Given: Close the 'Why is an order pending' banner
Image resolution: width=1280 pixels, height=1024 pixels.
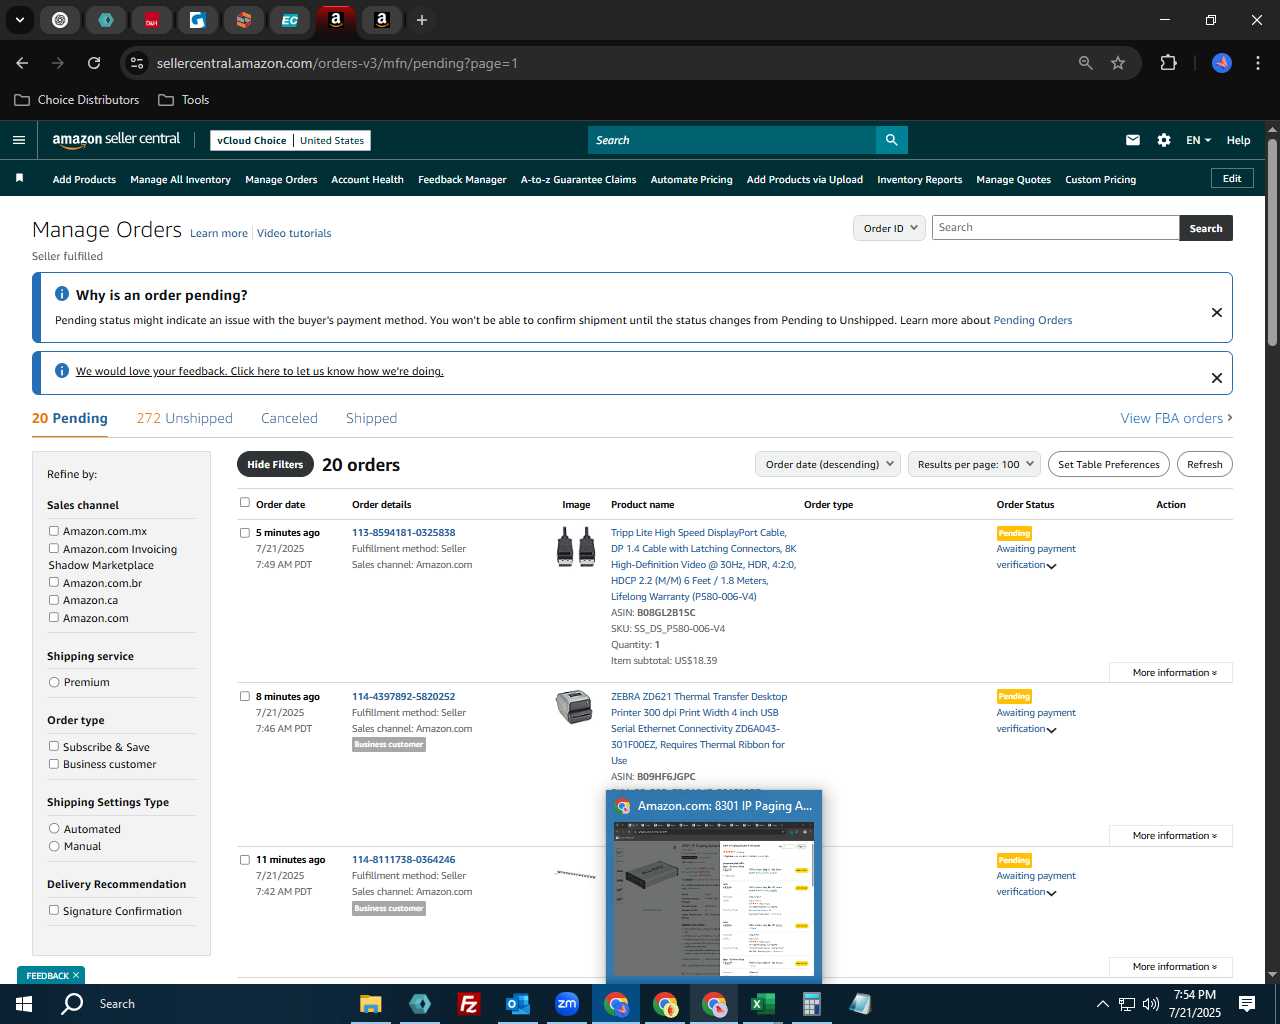Looking at the screenshot, I should 1217,312.
